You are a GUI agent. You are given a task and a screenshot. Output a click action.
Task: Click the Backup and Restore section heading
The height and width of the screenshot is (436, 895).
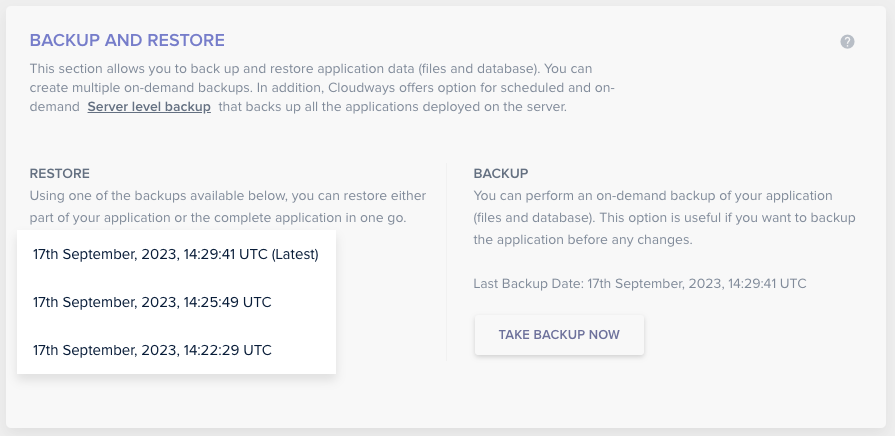(127, 40)
